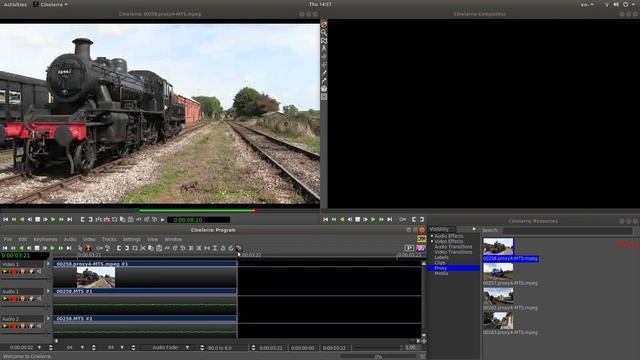This screenshot has width=640, height=360.
Task: Click the Search field in Resources
Action: (x=567, y=231)
